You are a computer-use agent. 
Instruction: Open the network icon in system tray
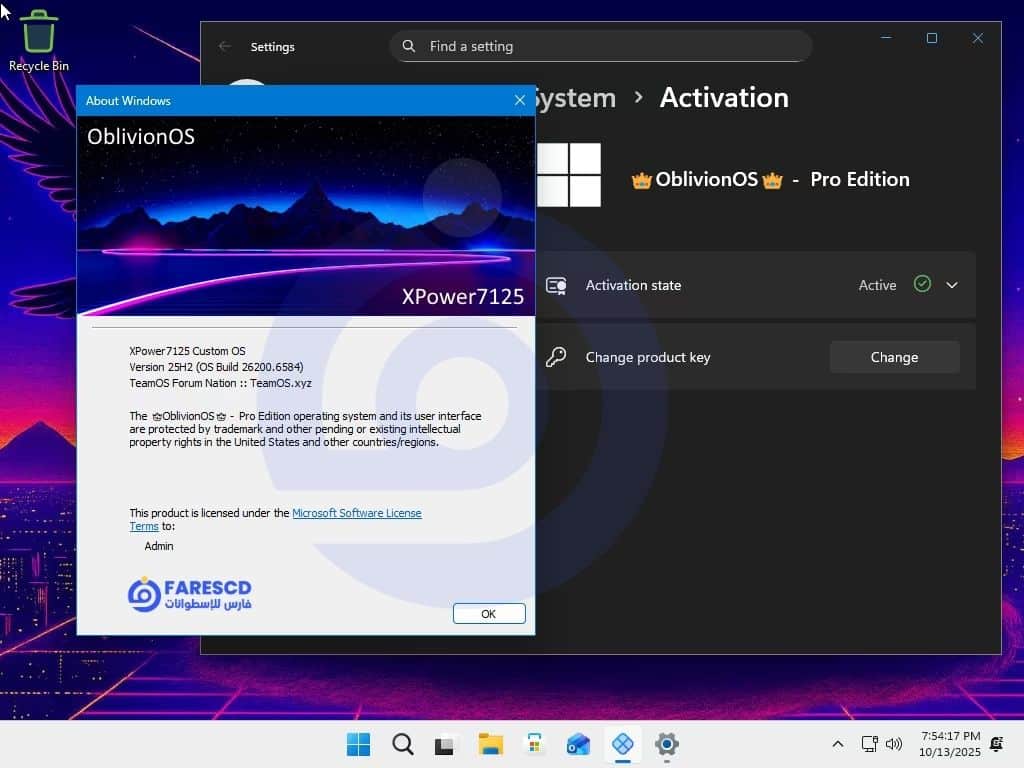[x=869, y=744]
